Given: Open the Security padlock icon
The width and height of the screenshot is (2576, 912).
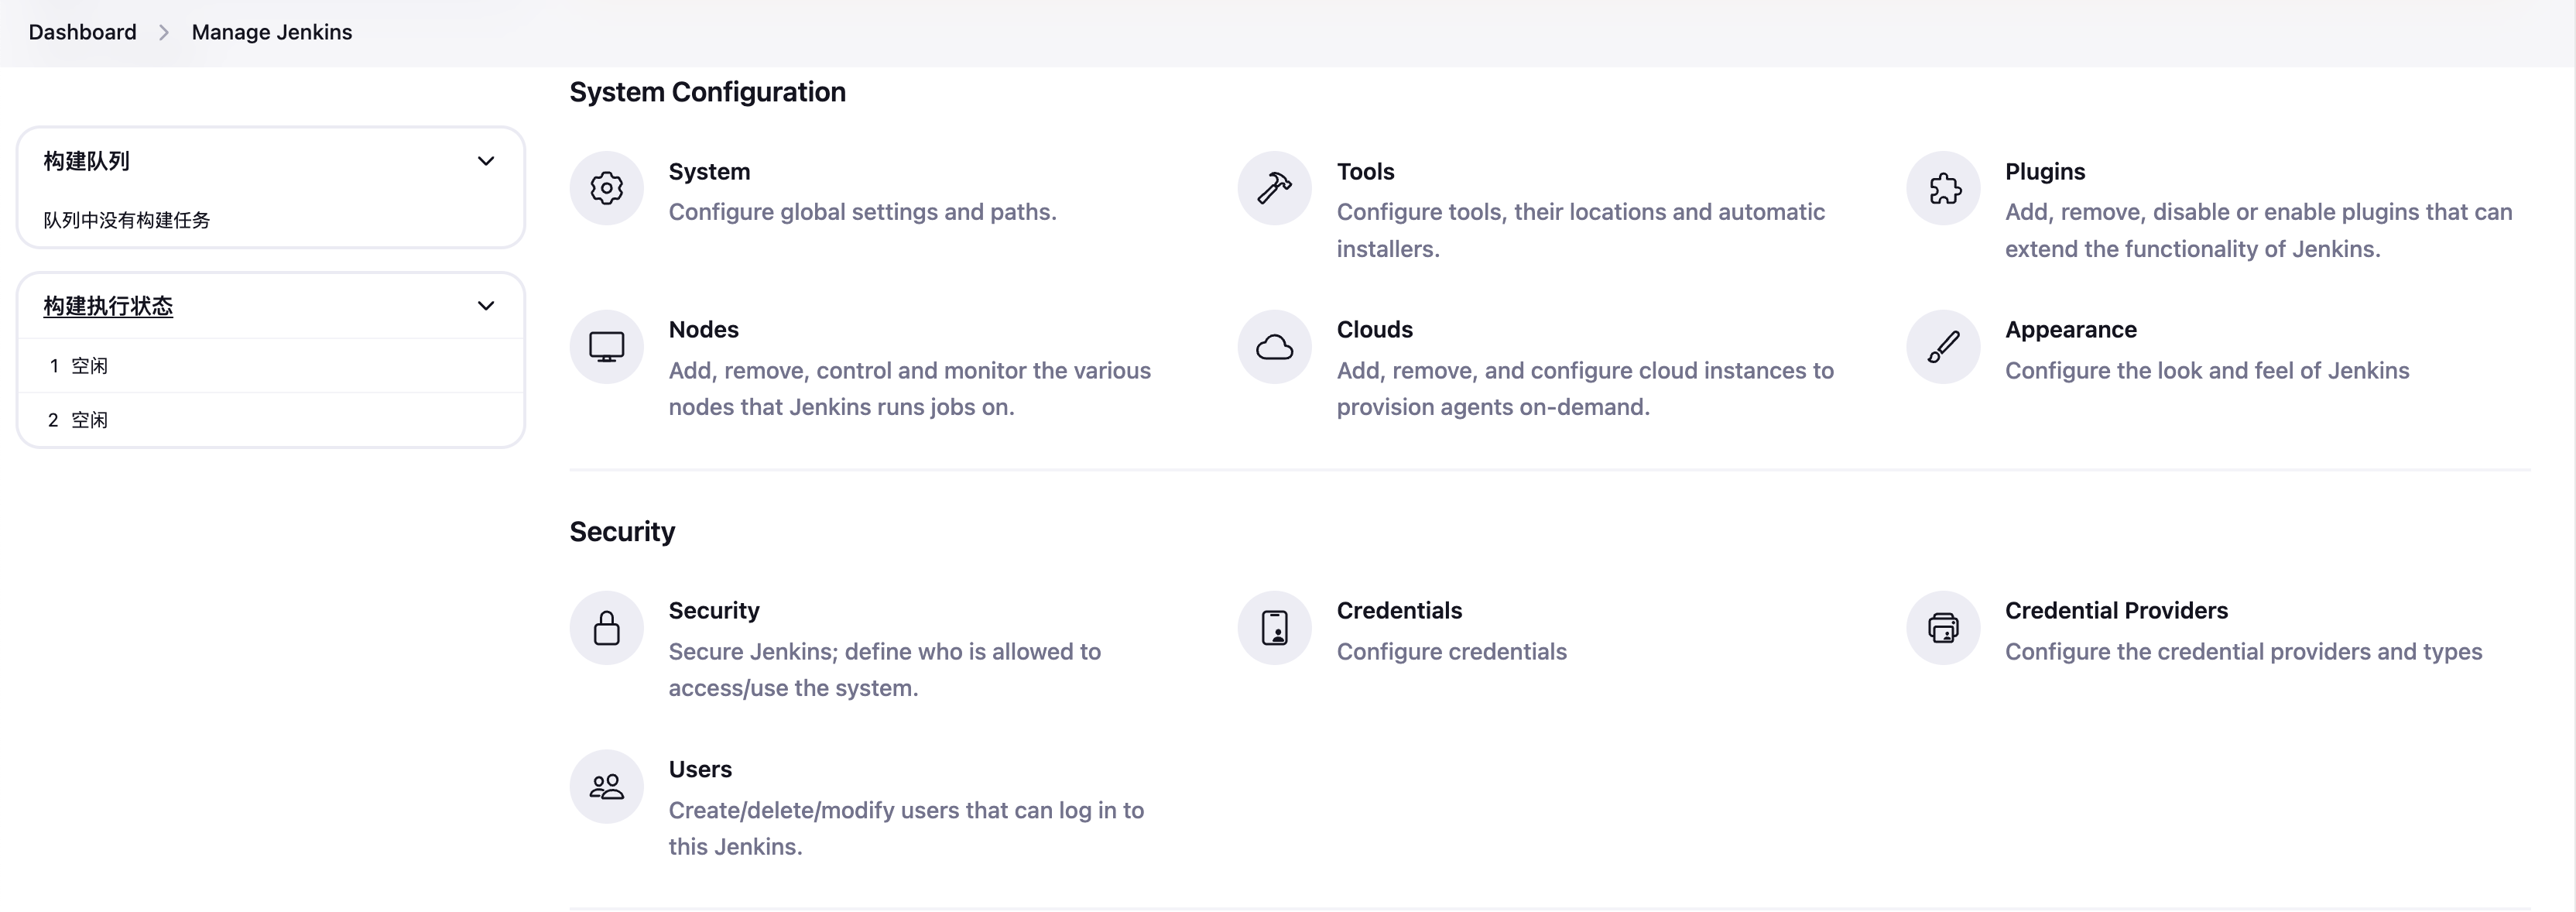Looking at the screenshot, I should [x=606, y=628].
